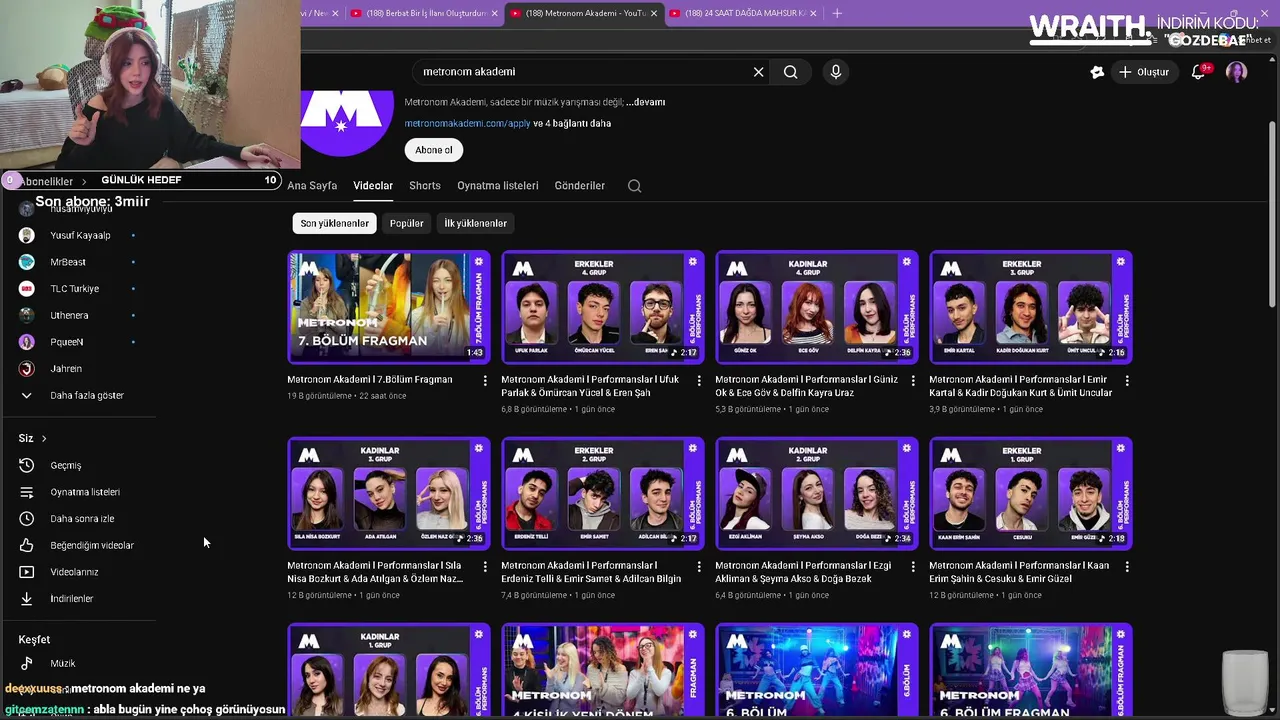Open Uthenera subscription channel

click(x=78, y=315)
